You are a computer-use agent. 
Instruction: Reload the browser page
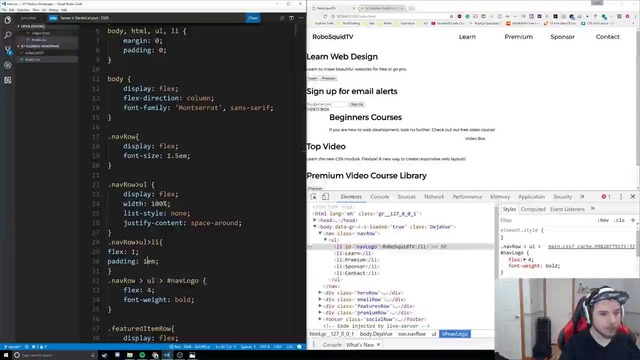coord(325,16)
